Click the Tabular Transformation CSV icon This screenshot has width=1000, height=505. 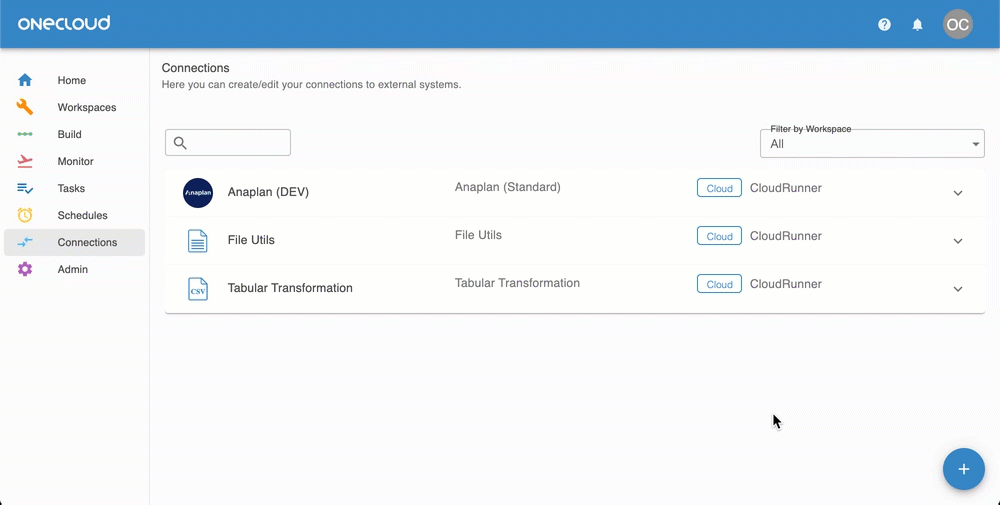tap(198, 289)
